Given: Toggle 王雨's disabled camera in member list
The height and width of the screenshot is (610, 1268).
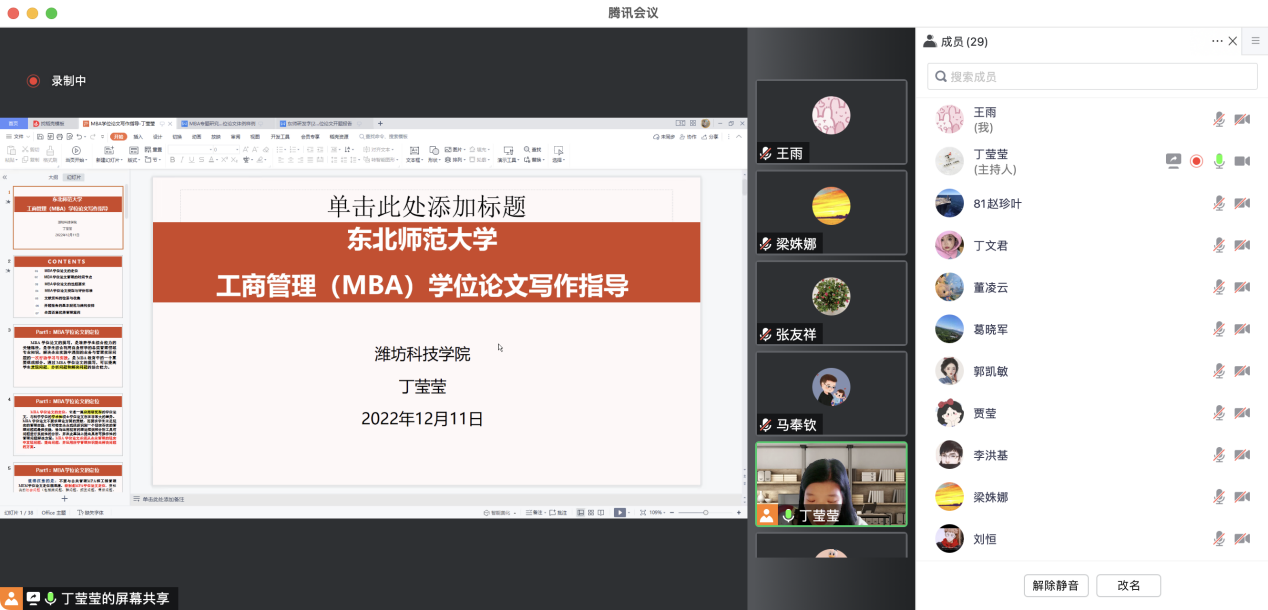Looking at the screenshot, I should click(1242, 119).
